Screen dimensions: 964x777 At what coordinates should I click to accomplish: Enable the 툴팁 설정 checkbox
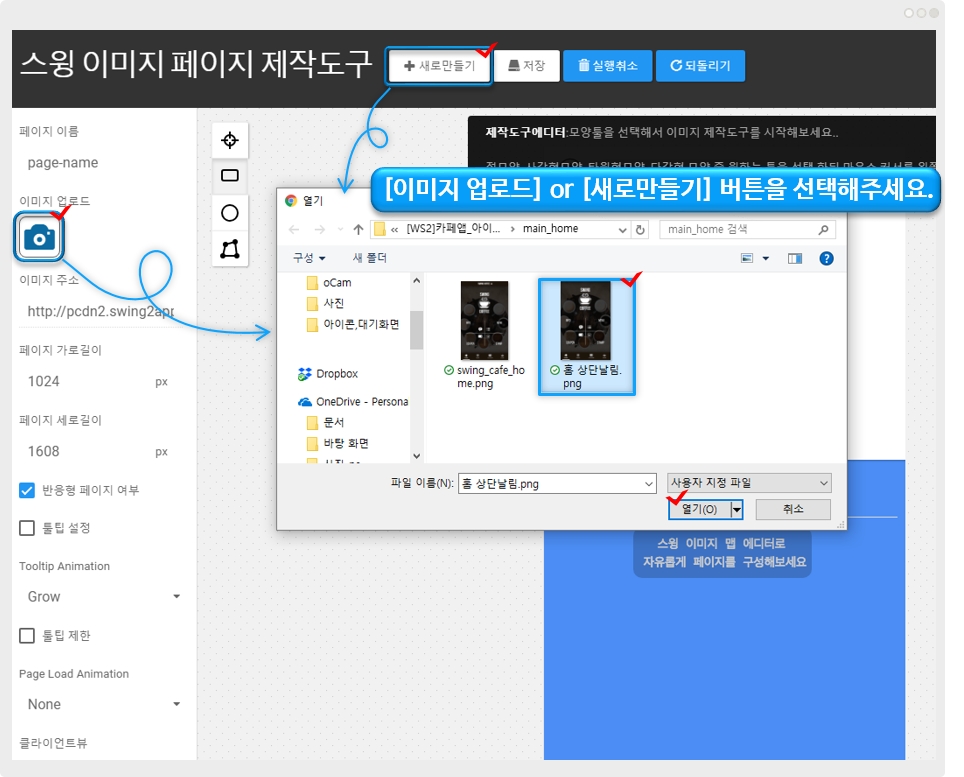(x=28, y=527)
